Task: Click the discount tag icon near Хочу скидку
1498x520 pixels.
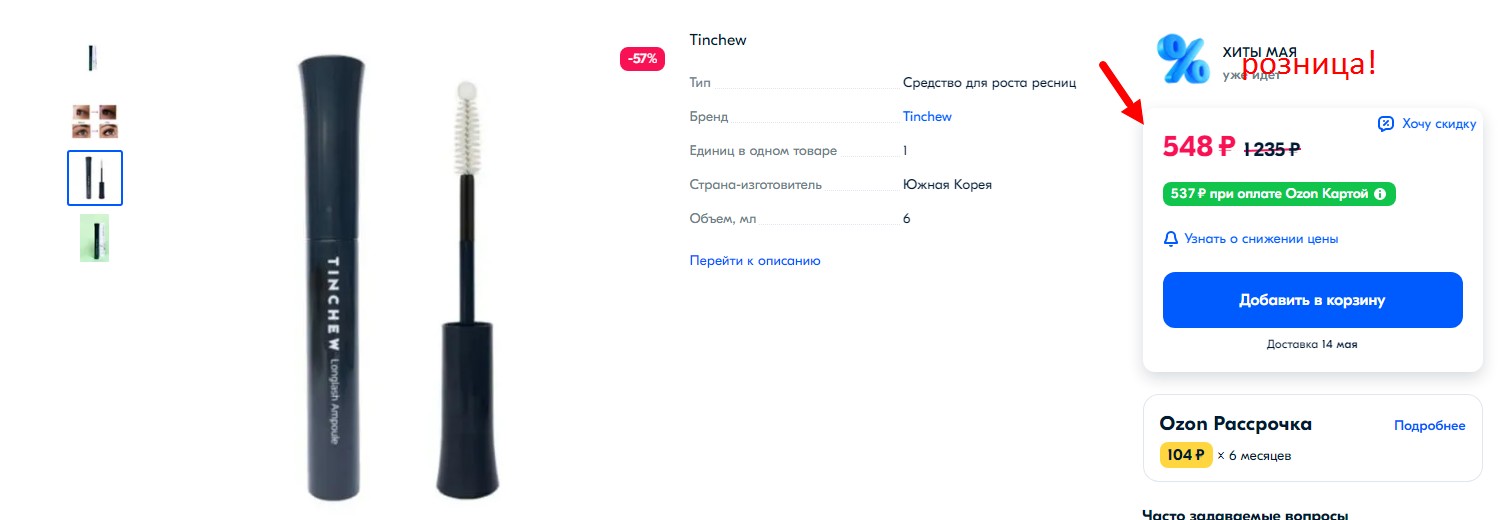Action: pyautogui.click(x=1386, y=124)
